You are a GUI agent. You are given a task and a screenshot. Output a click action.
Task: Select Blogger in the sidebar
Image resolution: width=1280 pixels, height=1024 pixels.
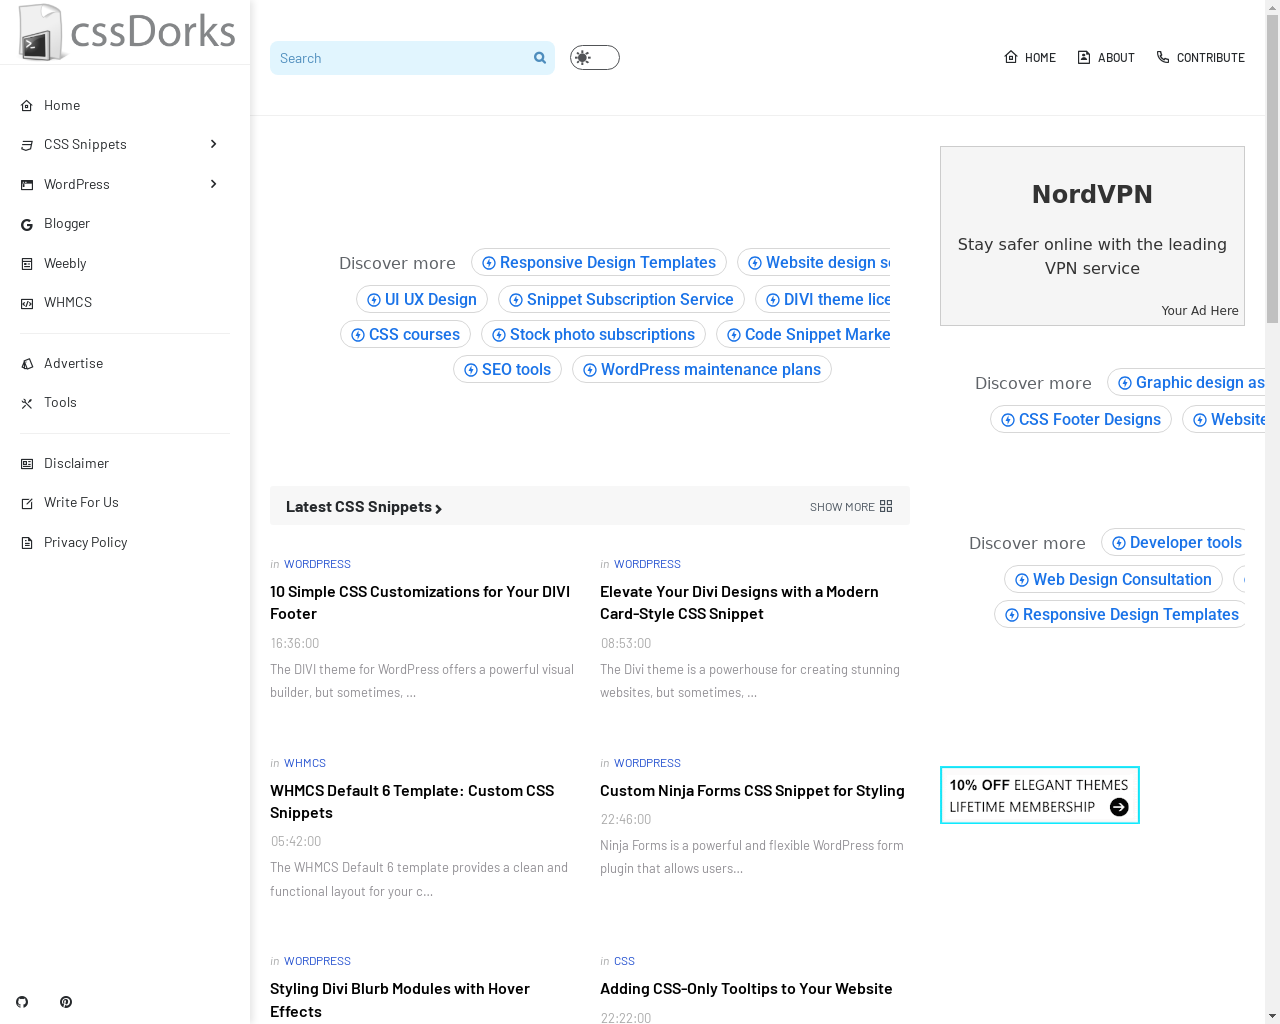pos(67,224)
